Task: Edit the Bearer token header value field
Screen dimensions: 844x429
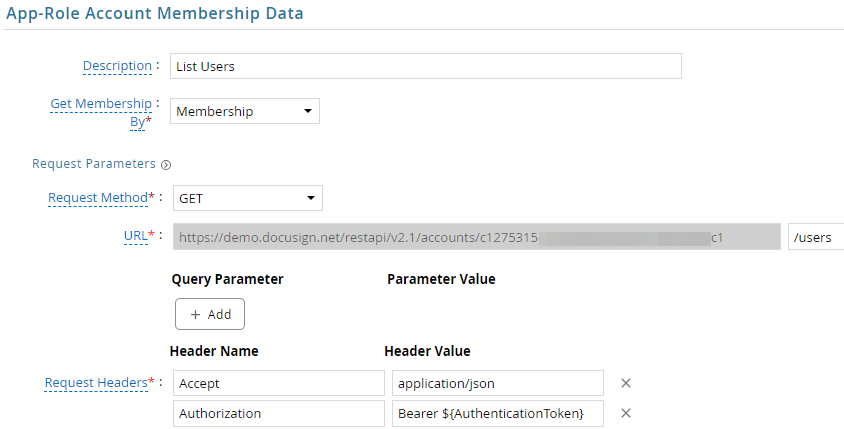Action: tap(498, 413)
